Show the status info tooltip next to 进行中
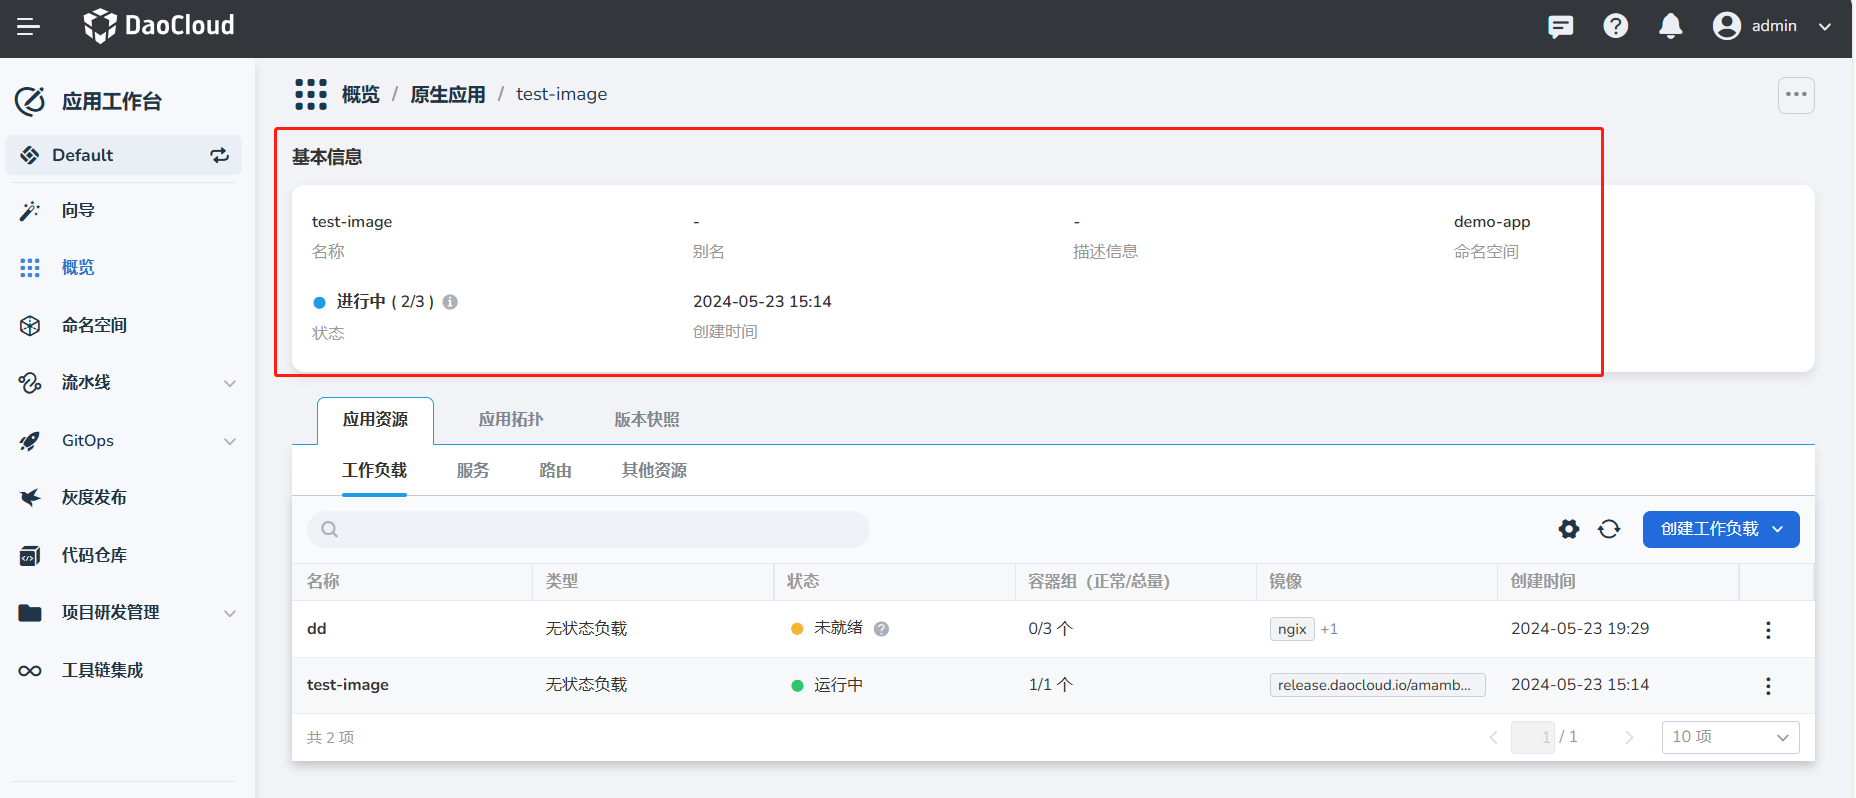Screen dimensions: 1856x798 pos(450,302)
